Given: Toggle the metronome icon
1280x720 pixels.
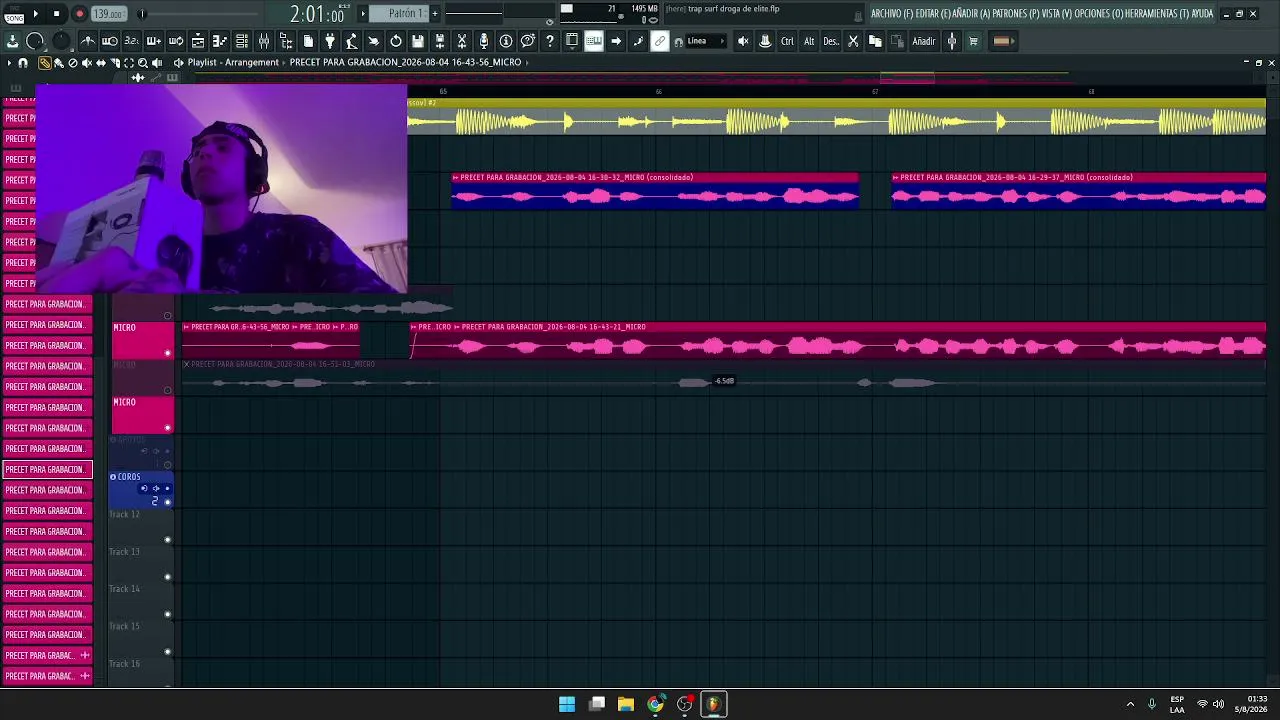Looking at the screenshot, I should (88, 41).
